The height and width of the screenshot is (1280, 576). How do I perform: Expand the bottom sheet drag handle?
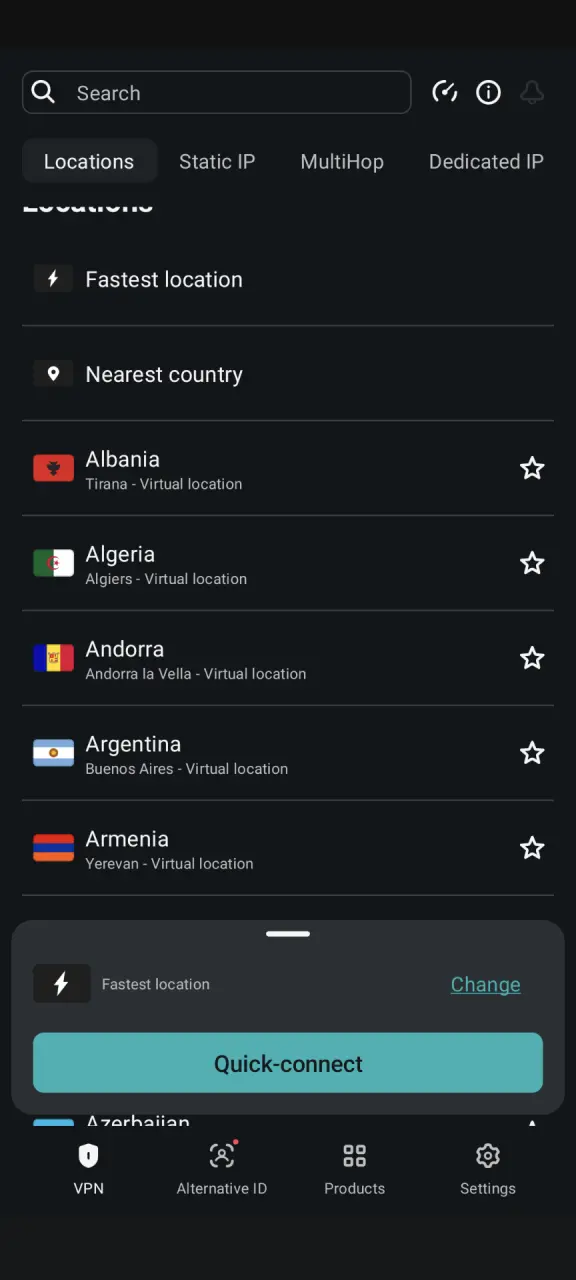(x=288, y=934)
